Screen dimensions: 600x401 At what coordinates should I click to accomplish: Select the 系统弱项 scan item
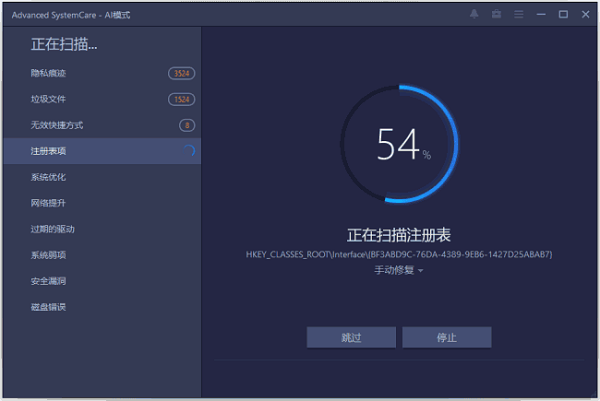point(102,255)
